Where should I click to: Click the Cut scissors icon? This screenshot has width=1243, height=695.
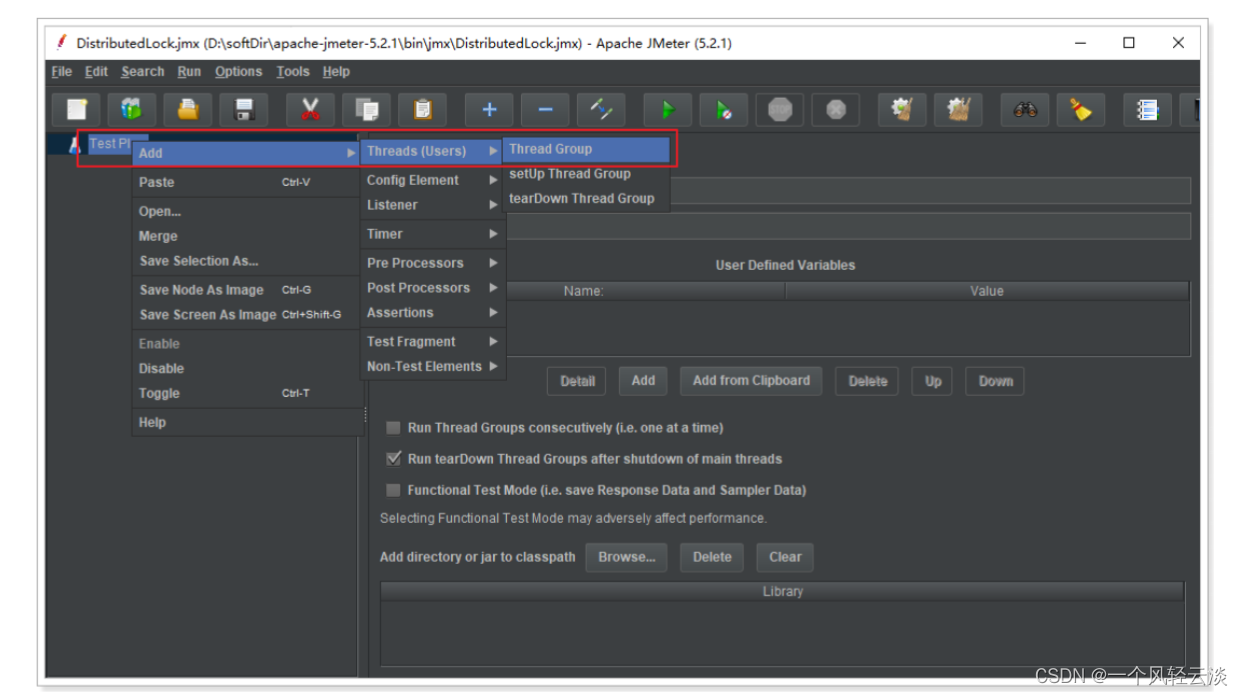[x=310, y=109]
